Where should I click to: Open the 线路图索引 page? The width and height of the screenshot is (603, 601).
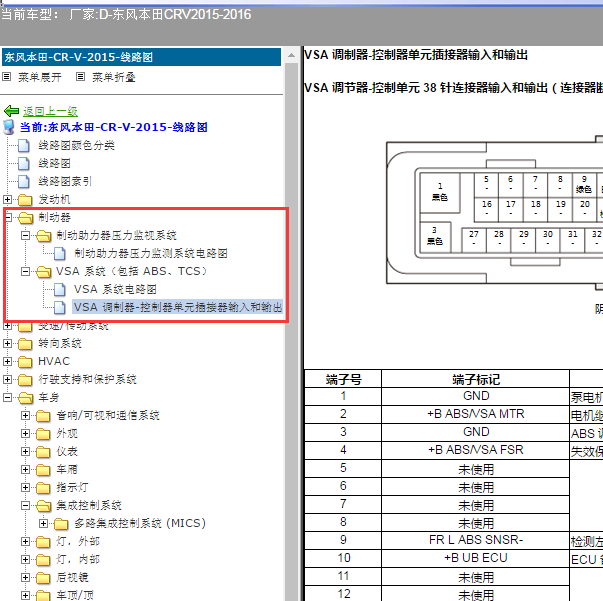(65, 181)
